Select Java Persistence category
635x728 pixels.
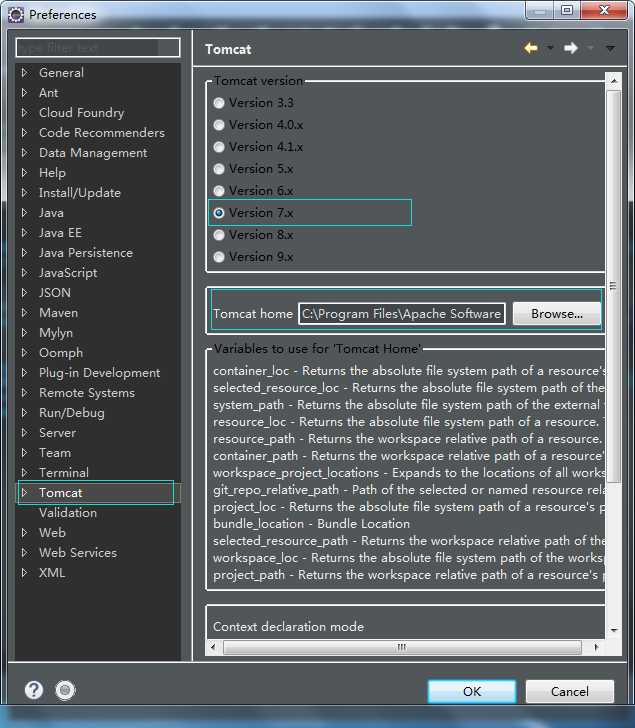86,253
